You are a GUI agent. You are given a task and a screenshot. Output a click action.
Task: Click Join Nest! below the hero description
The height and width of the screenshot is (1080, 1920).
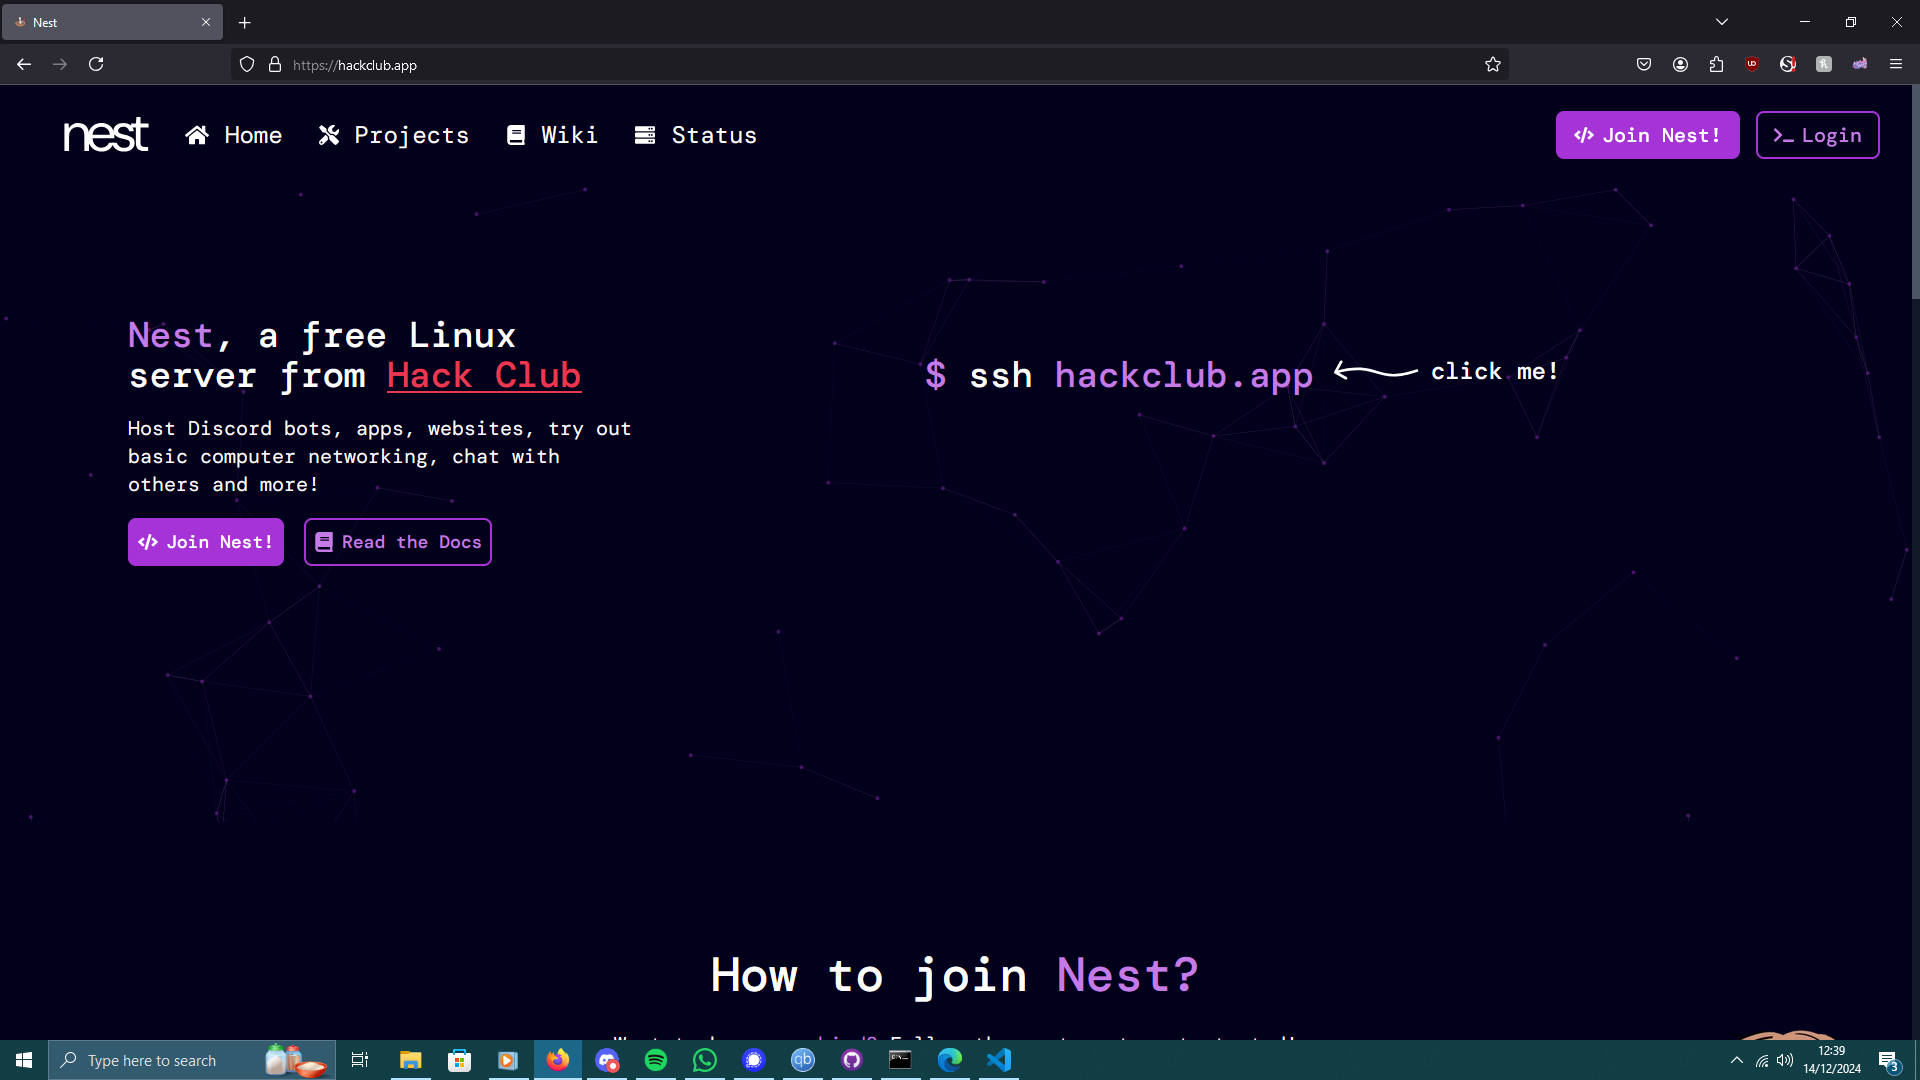(206, 542)
